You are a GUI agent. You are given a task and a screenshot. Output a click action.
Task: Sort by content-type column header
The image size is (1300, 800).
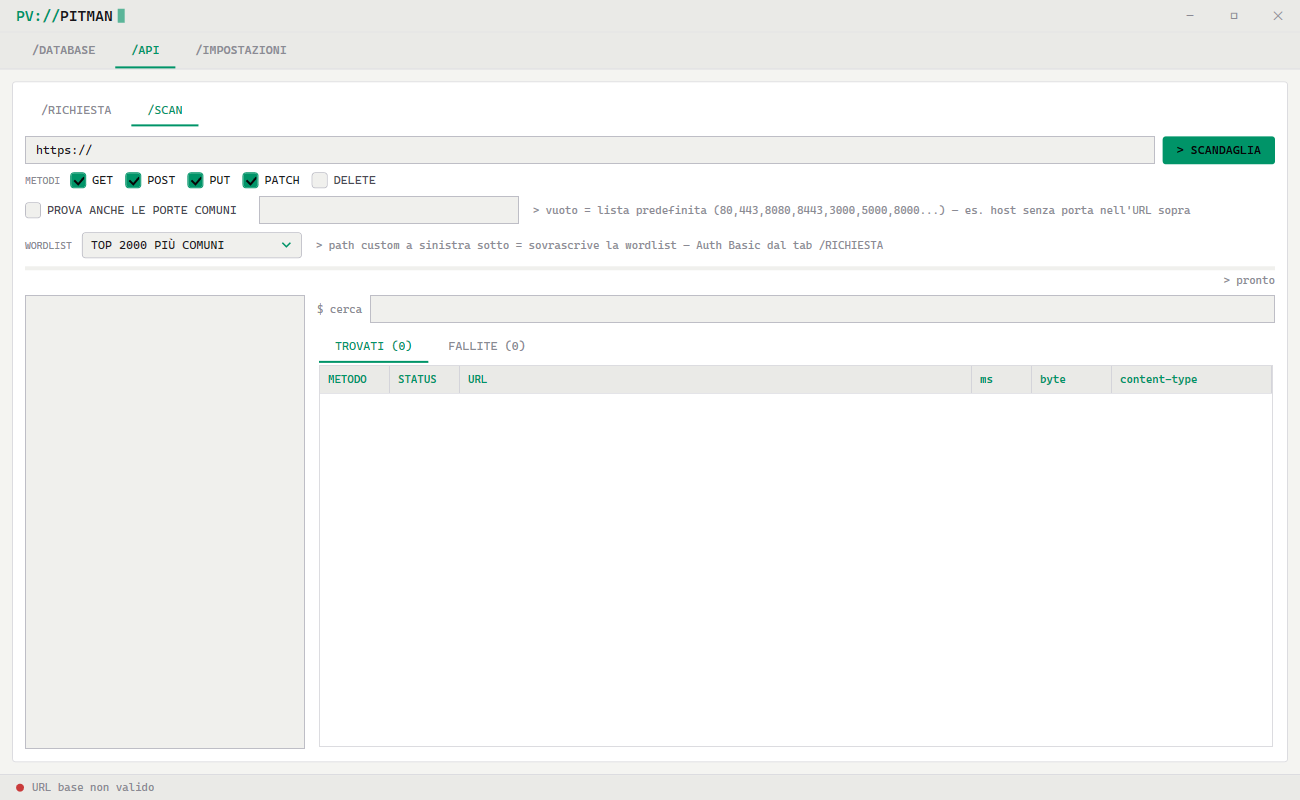[1191, 380]
